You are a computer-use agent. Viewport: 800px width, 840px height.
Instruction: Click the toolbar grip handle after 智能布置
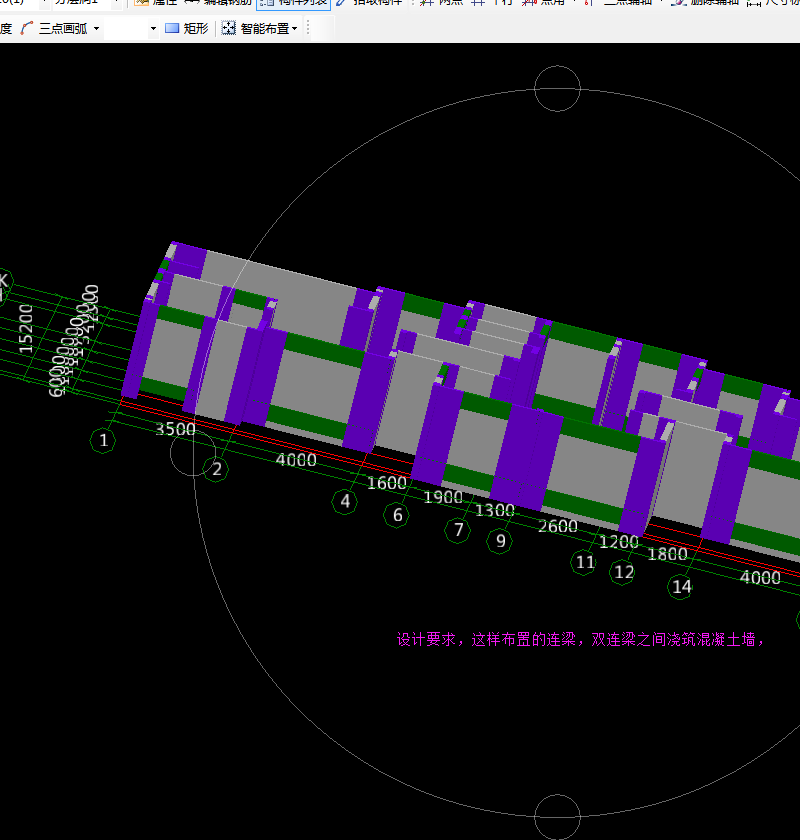308,28
